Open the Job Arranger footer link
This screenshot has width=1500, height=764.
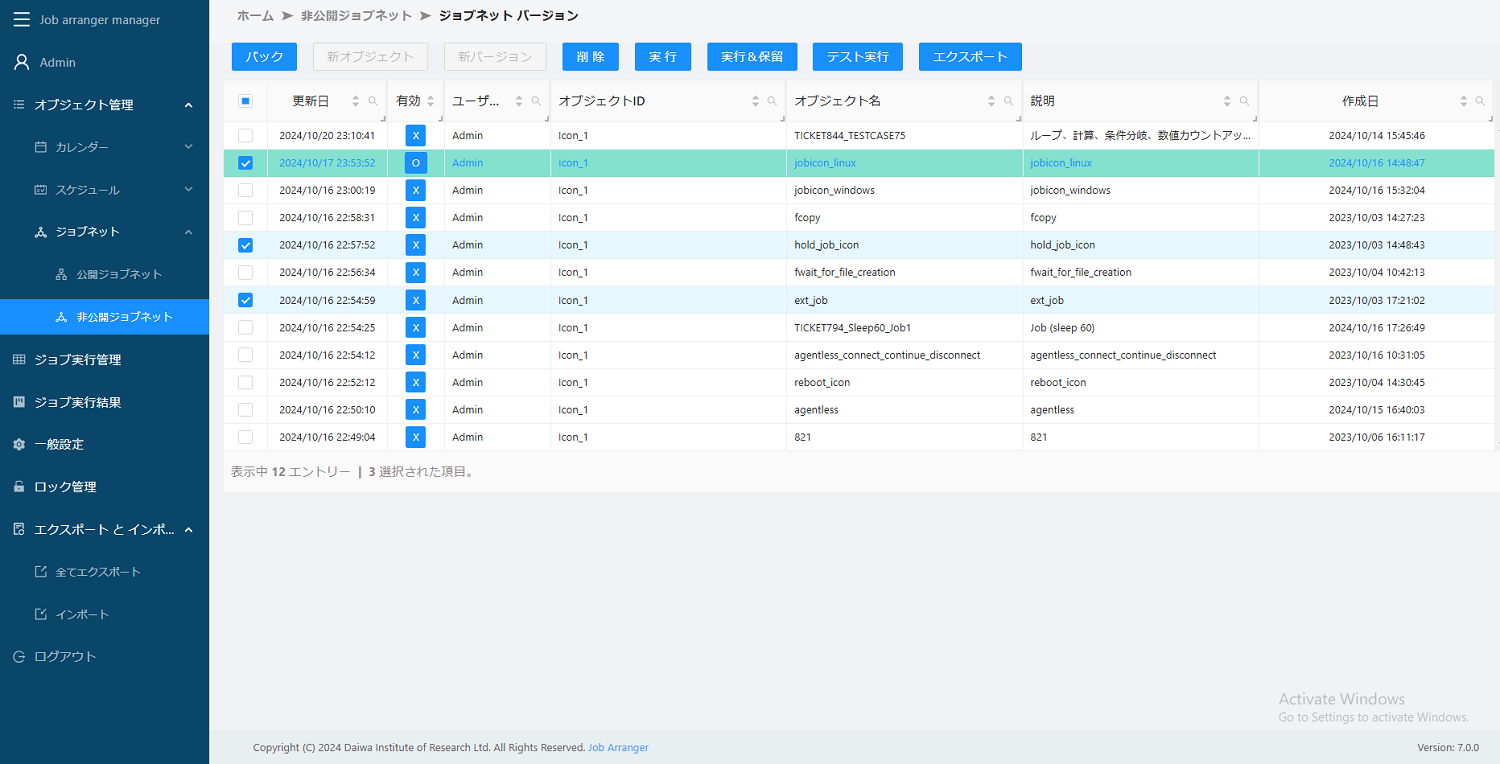click(x=618, y=748)
